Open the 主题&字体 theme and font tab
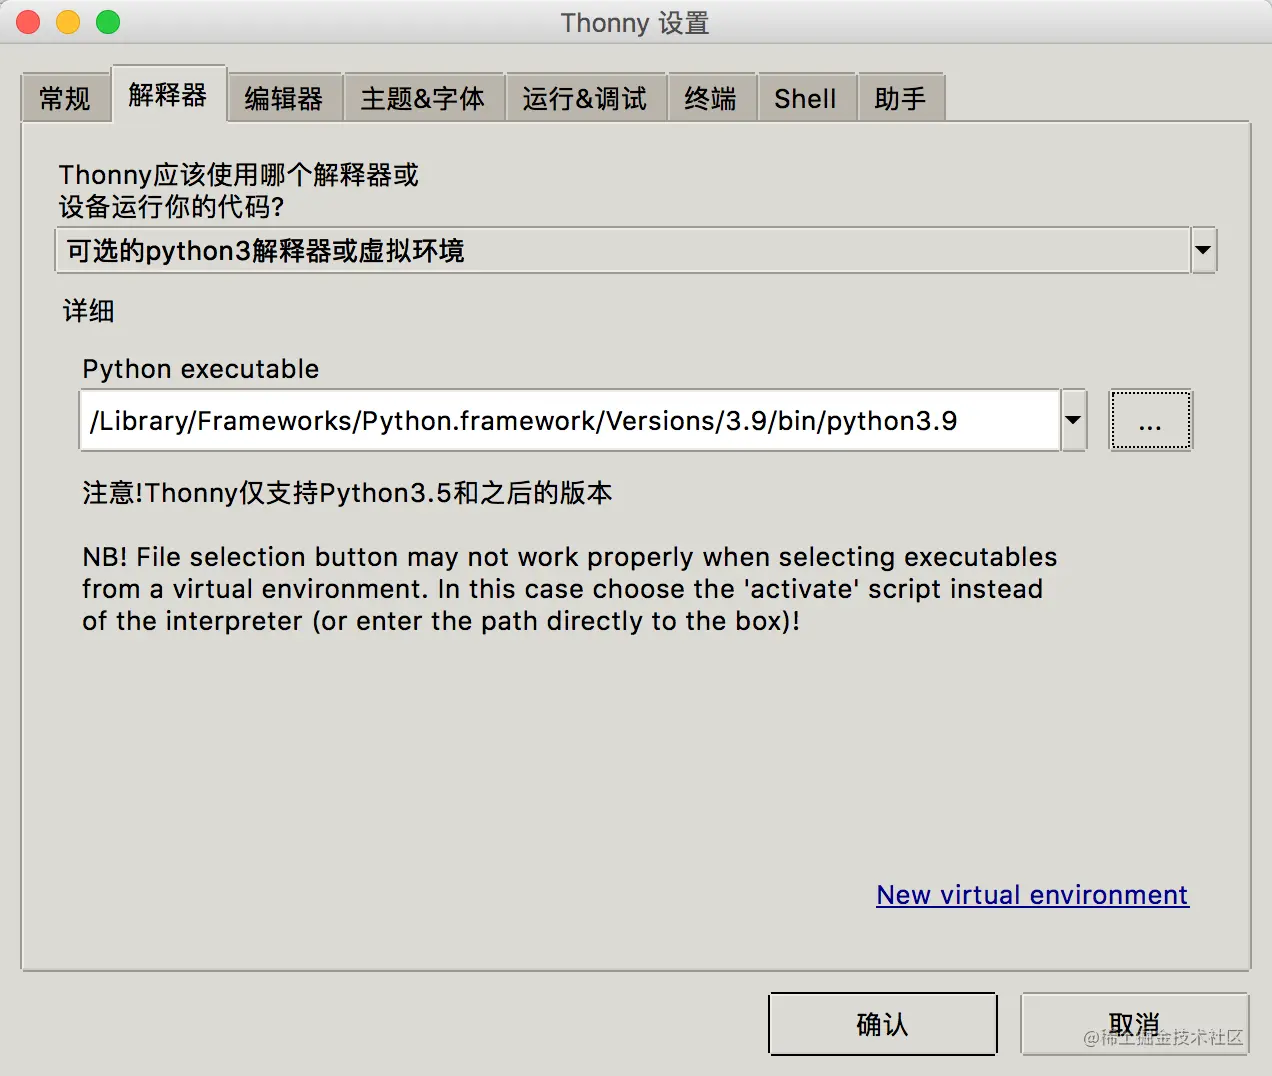 (x=423, y=98)
